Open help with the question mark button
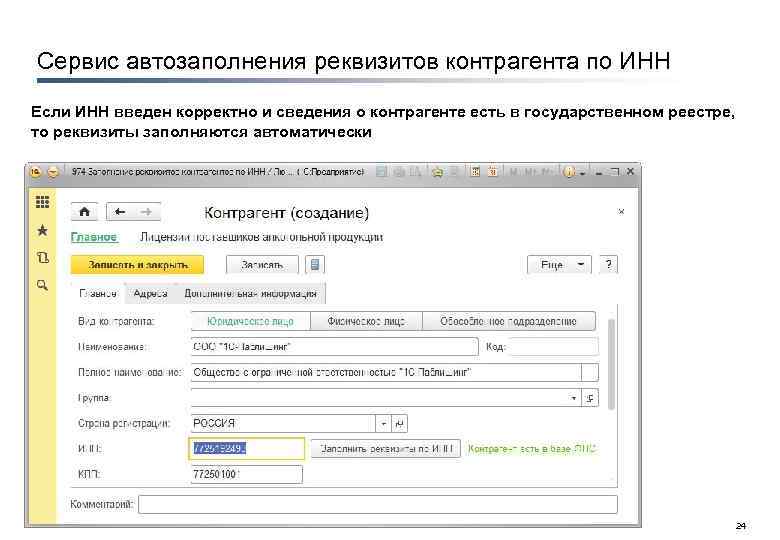Viewport: 780px width, 540px height. [608, 265]
